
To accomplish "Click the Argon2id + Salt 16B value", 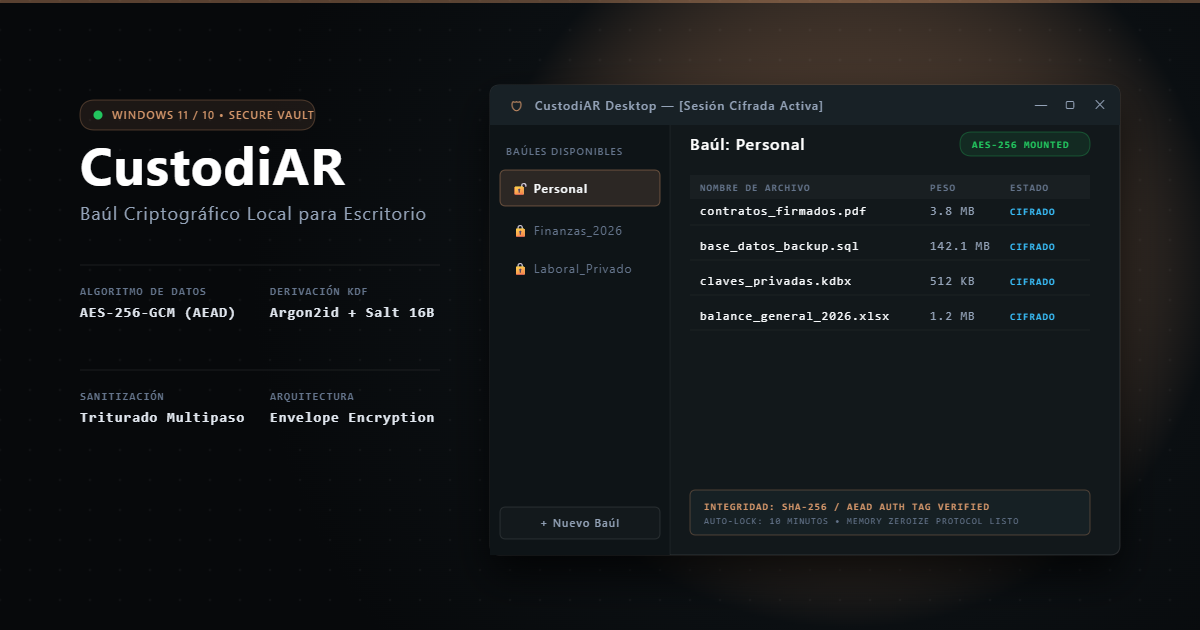I will (352, 312).
